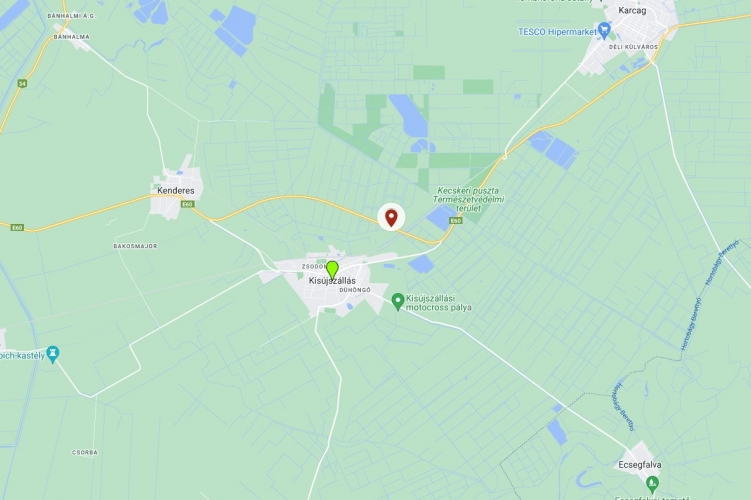Click the Kisújszállás town name label

[332, 281]
